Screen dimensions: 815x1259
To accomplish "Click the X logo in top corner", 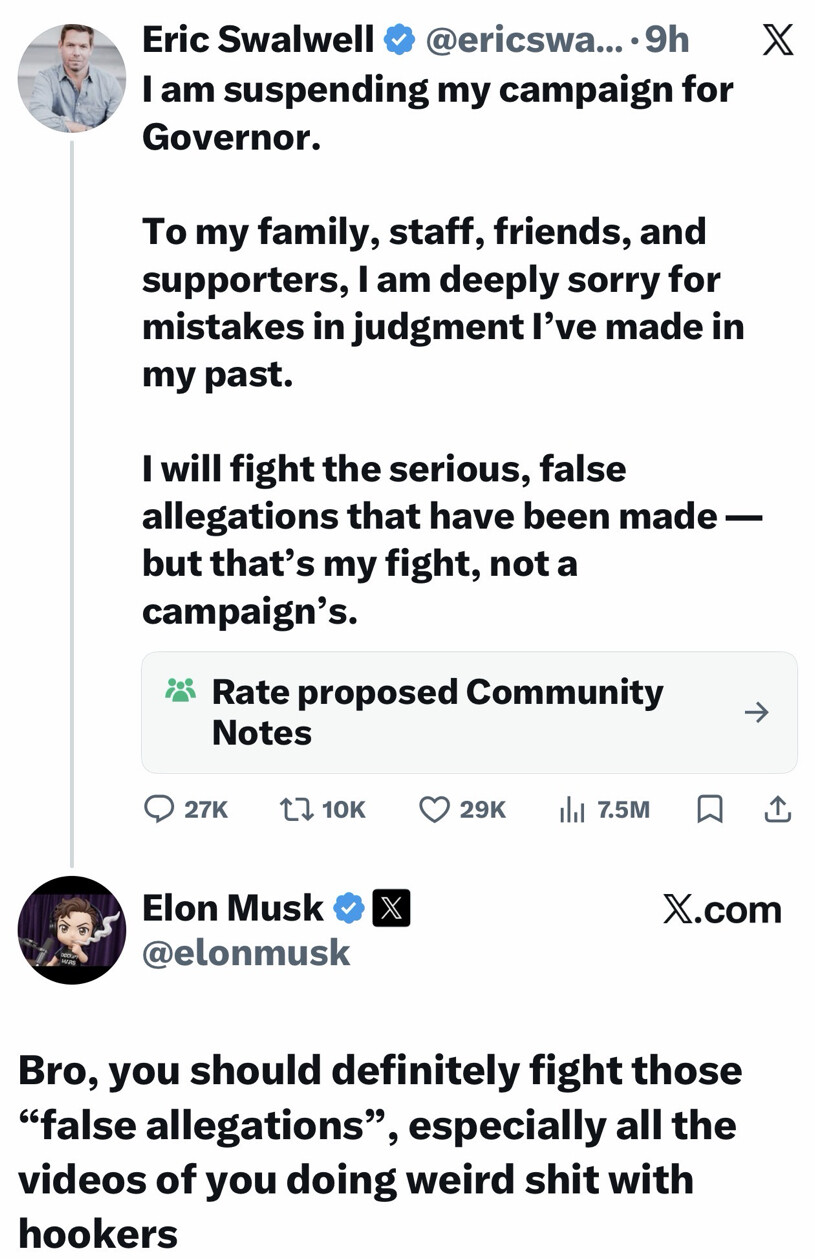I will pos(777,40).
